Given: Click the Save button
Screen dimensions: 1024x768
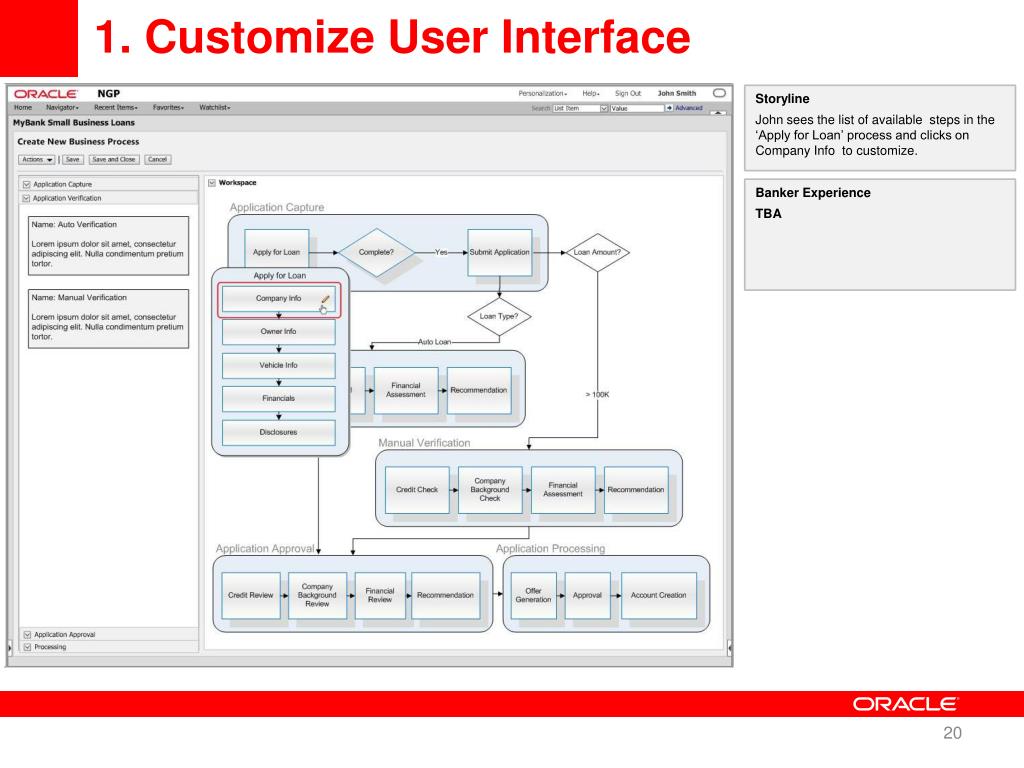Looking at the screenshot, I should 72,159.
